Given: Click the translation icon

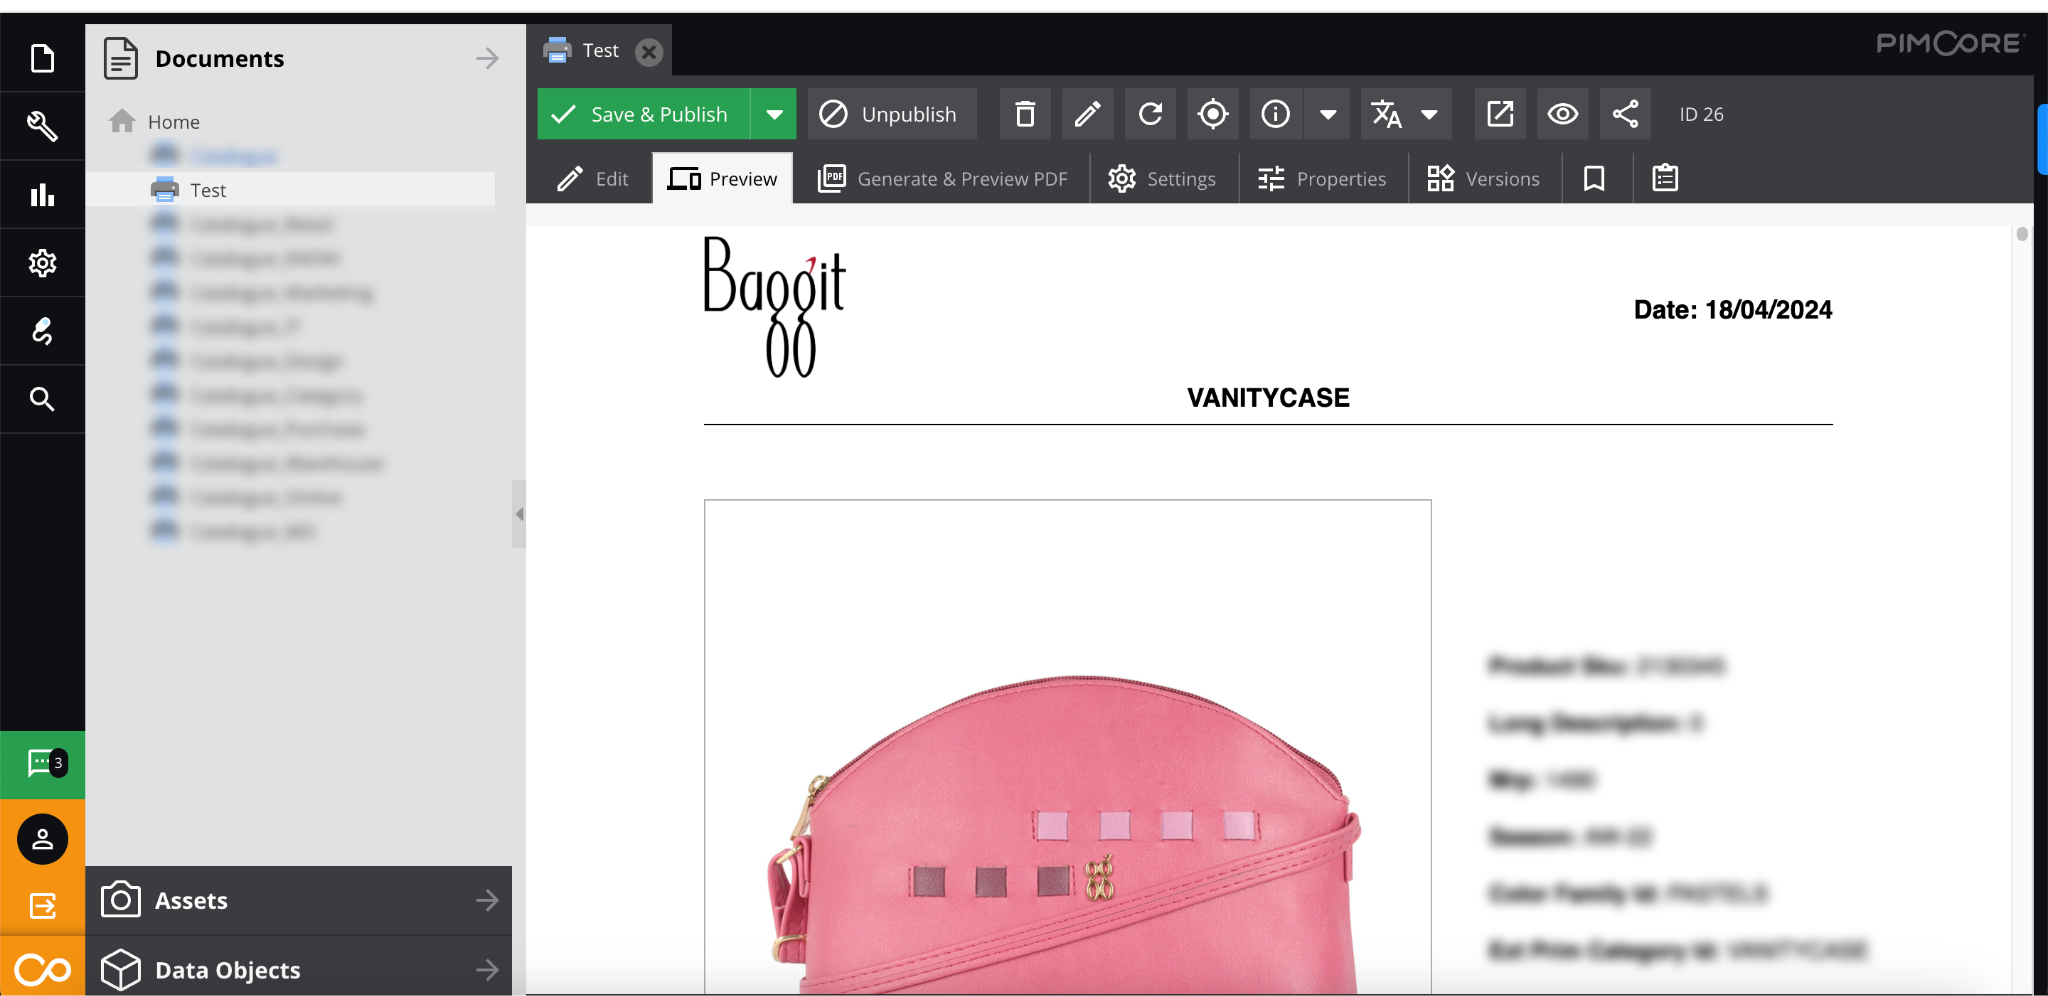Looking at the screenshot, I should (1386, 114).
